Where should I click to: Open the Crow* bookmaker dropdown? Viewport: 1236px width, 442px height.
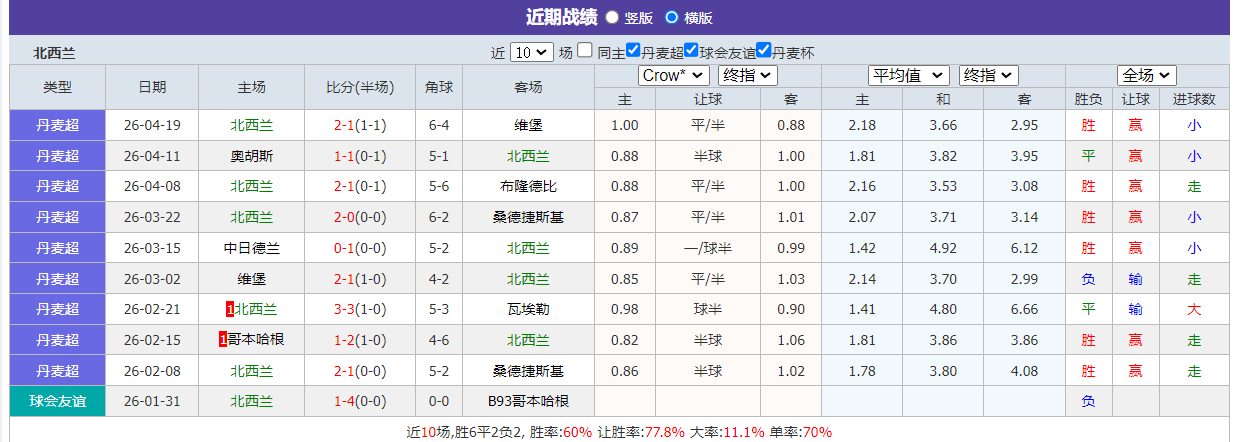[x=674, y=75]
